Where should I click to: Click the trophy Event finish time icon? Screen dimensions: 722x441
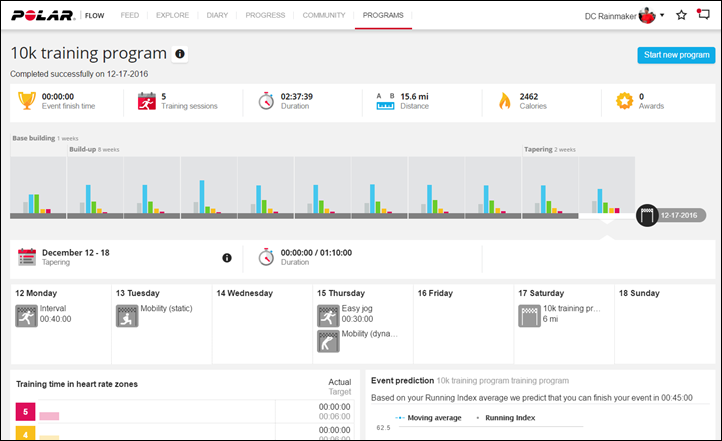[27, 100]
